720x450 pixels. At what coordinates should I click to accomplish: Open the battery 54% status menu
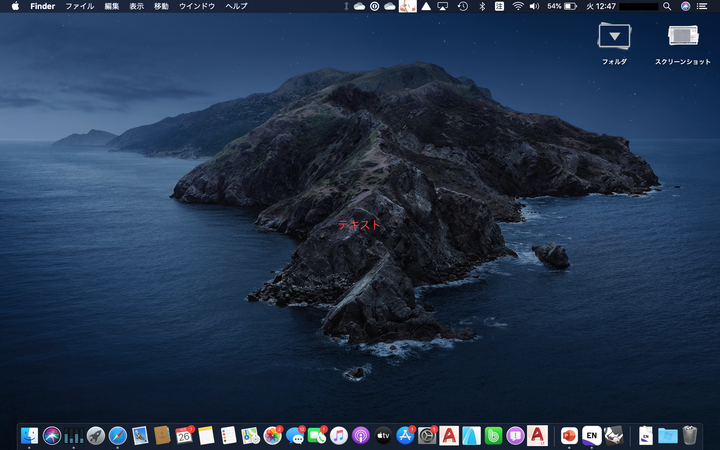(562, 6)
